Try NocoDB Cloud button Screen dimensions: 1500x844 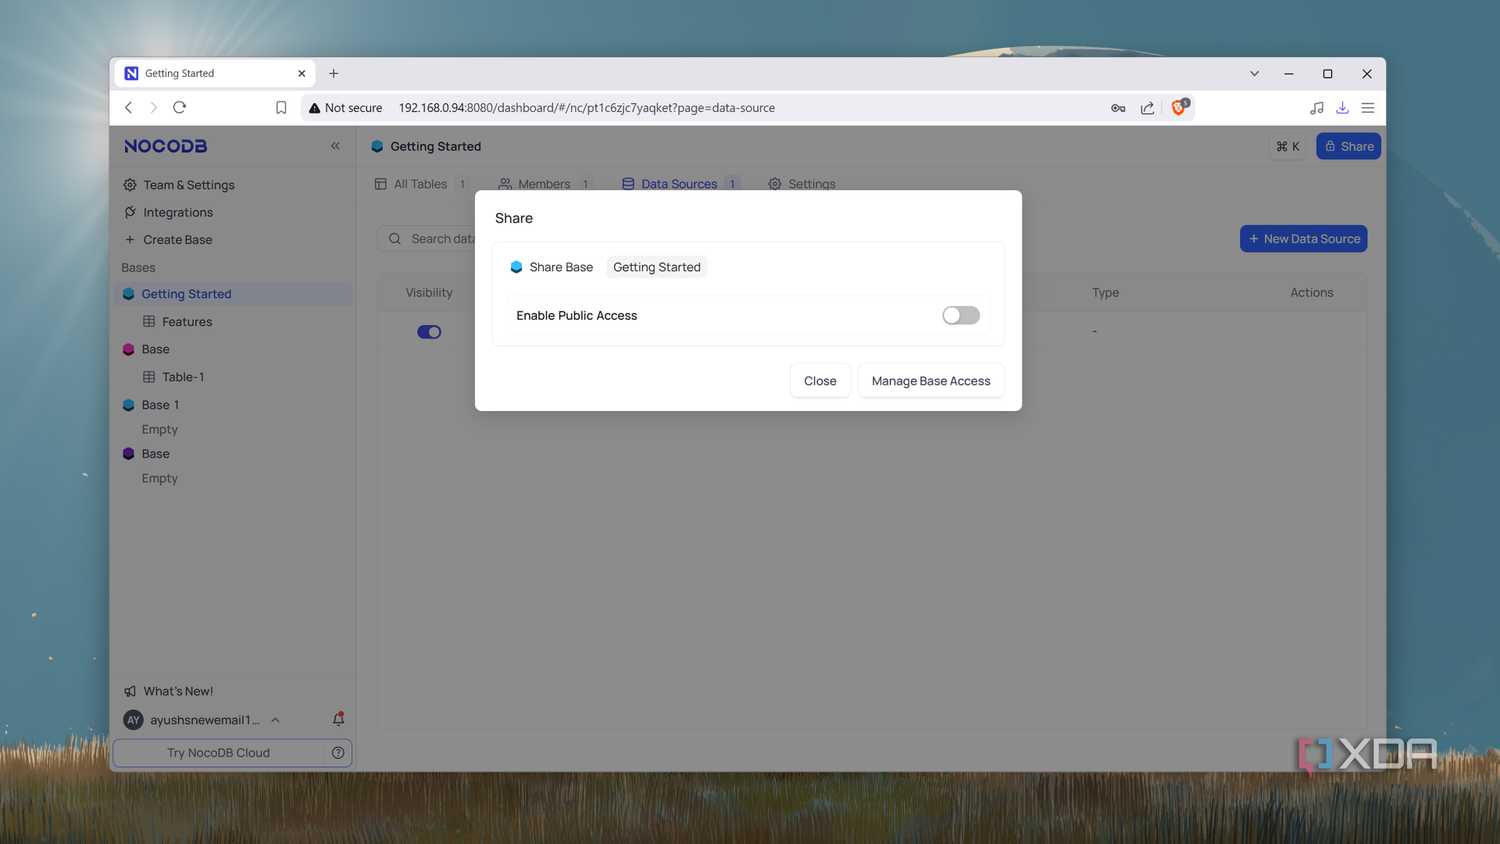[218, 753]
